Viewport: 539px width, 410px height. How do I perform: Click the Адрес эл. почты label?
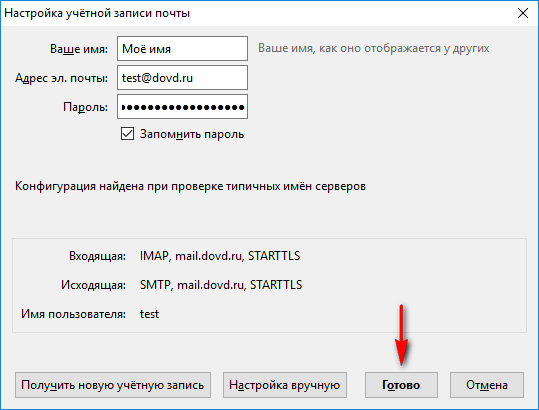point(61,78)
